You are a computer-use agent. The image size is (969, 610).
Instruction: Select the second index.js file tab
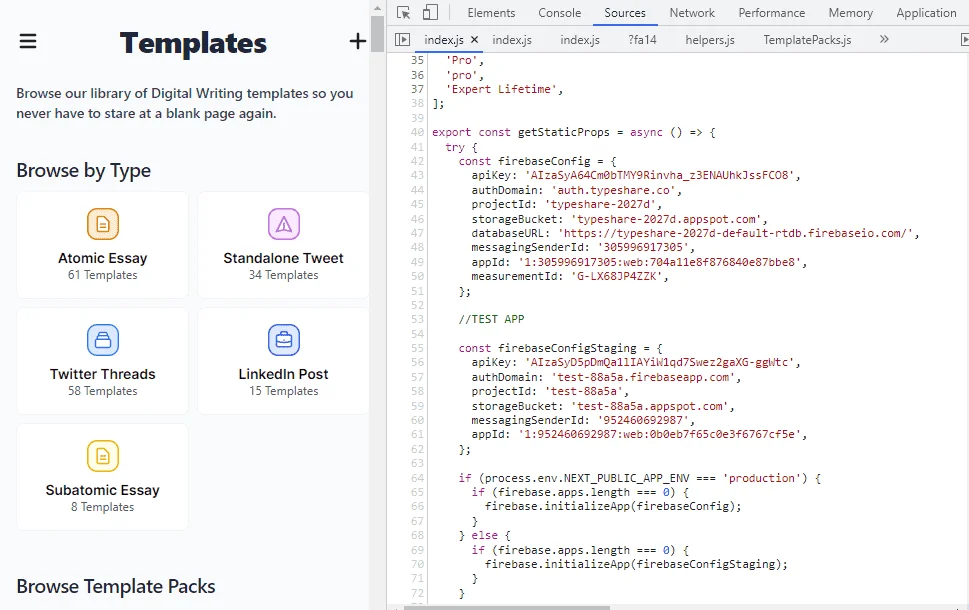[512, 40]
